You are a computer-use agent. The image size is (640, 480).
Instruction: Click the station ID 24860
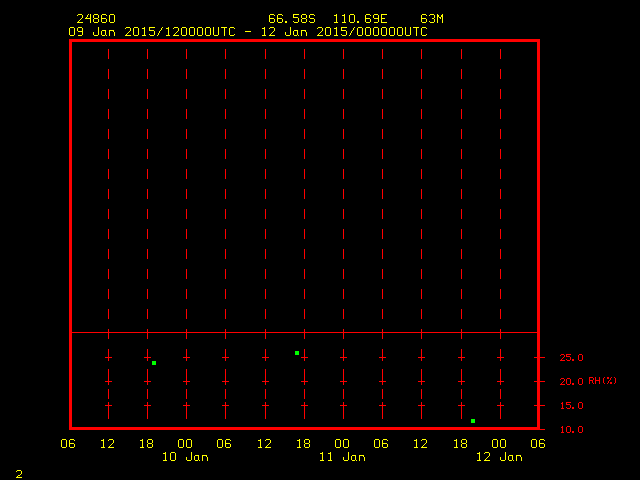click(96, 19)
